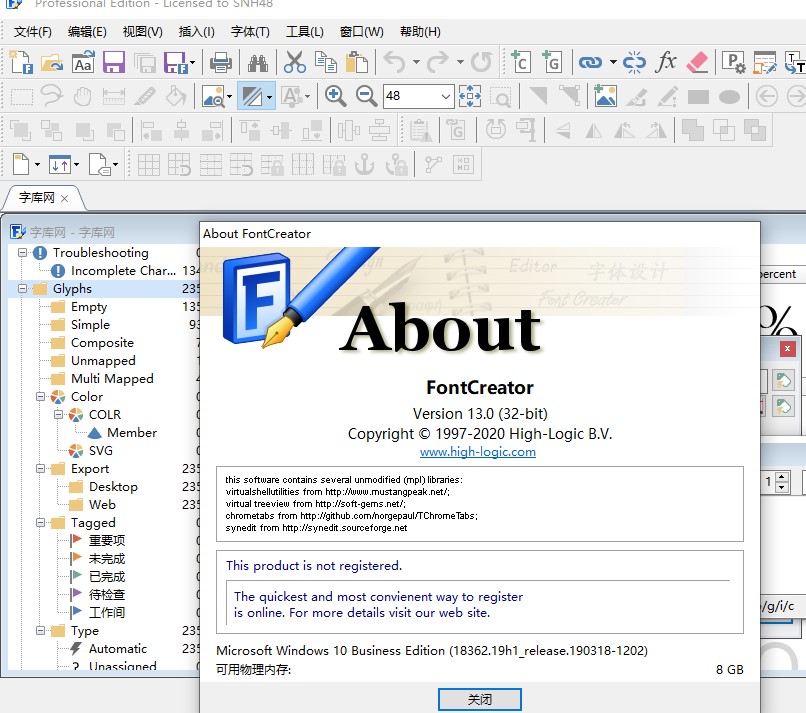The image size is (806, 713).
Task: Collapse the Tagged tree node
Action: 41,522
